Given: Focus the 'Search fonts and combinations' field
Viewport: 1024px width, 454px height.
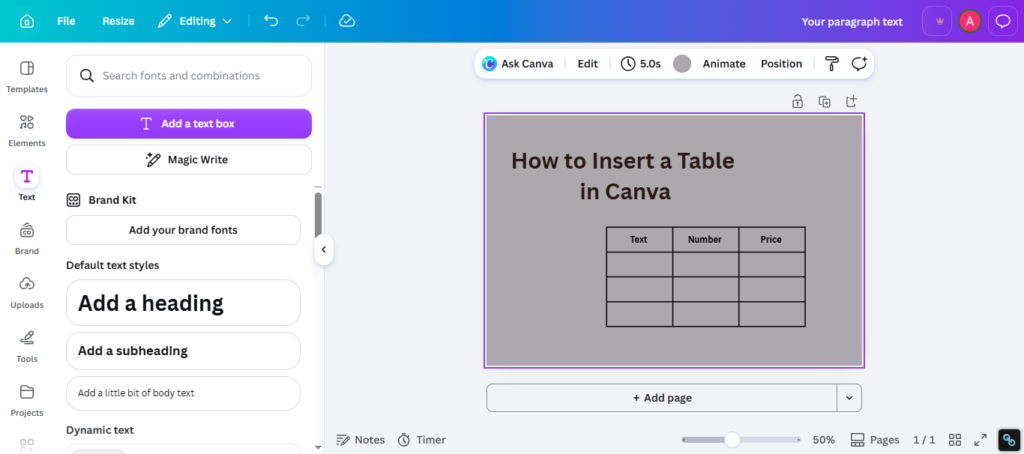Looking at the screenshot, I should (189, 76).
